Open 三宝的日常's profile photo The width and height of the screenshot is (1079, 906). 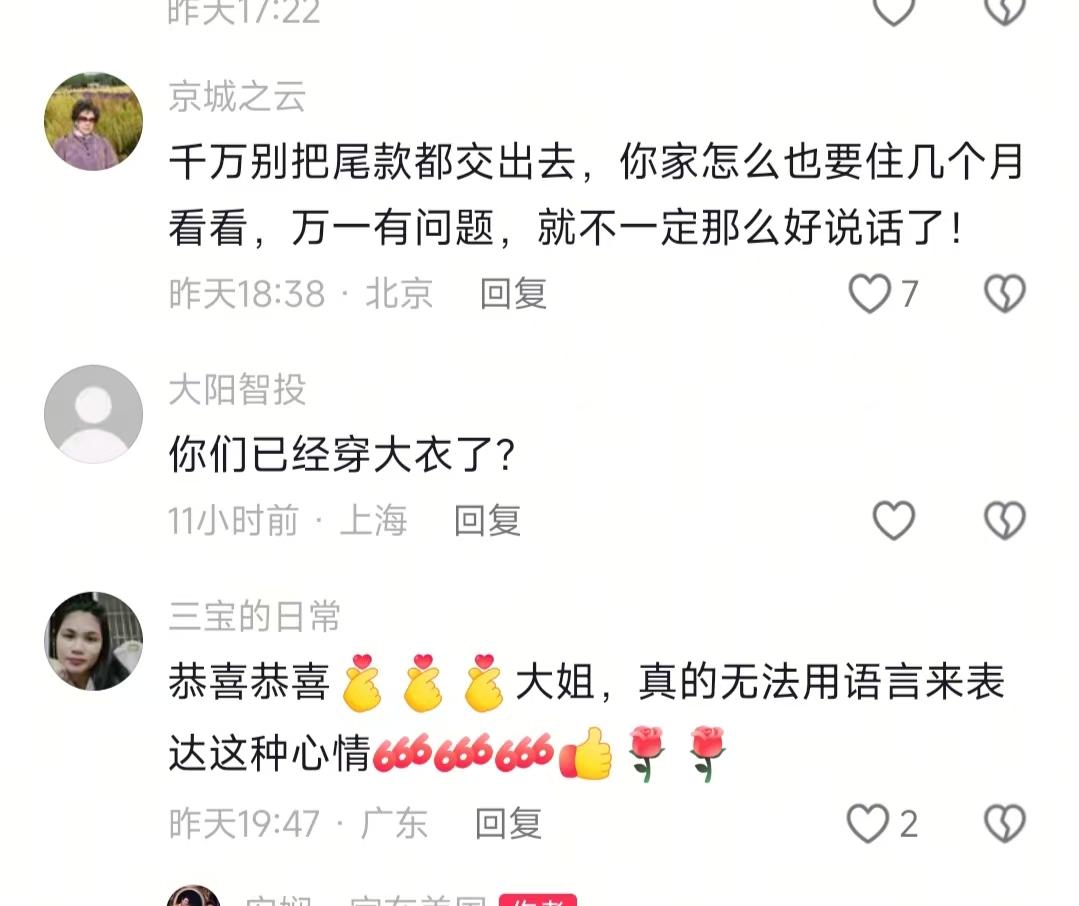94,641
